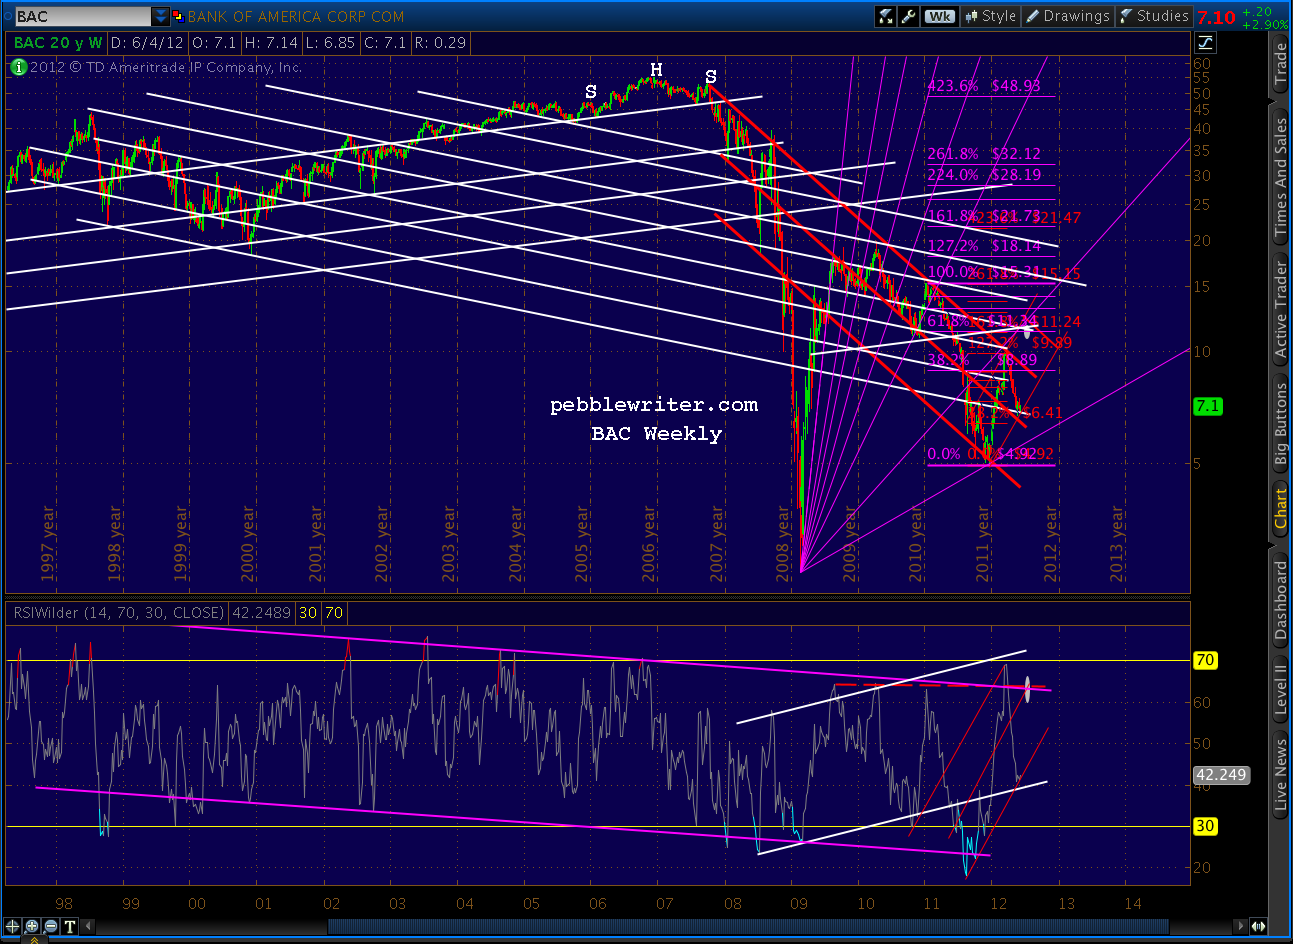Click the scrollbar right arrow

[1242, 927]
